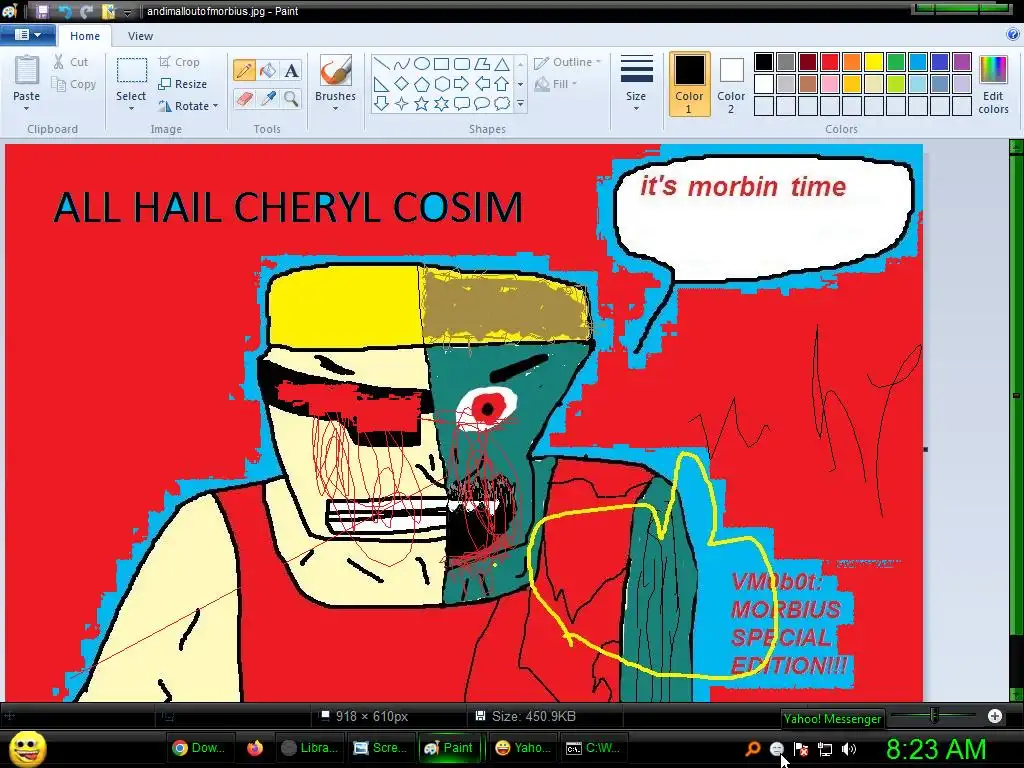Click the Resize button
The image size is (1024, 768).
pos(183,84)
